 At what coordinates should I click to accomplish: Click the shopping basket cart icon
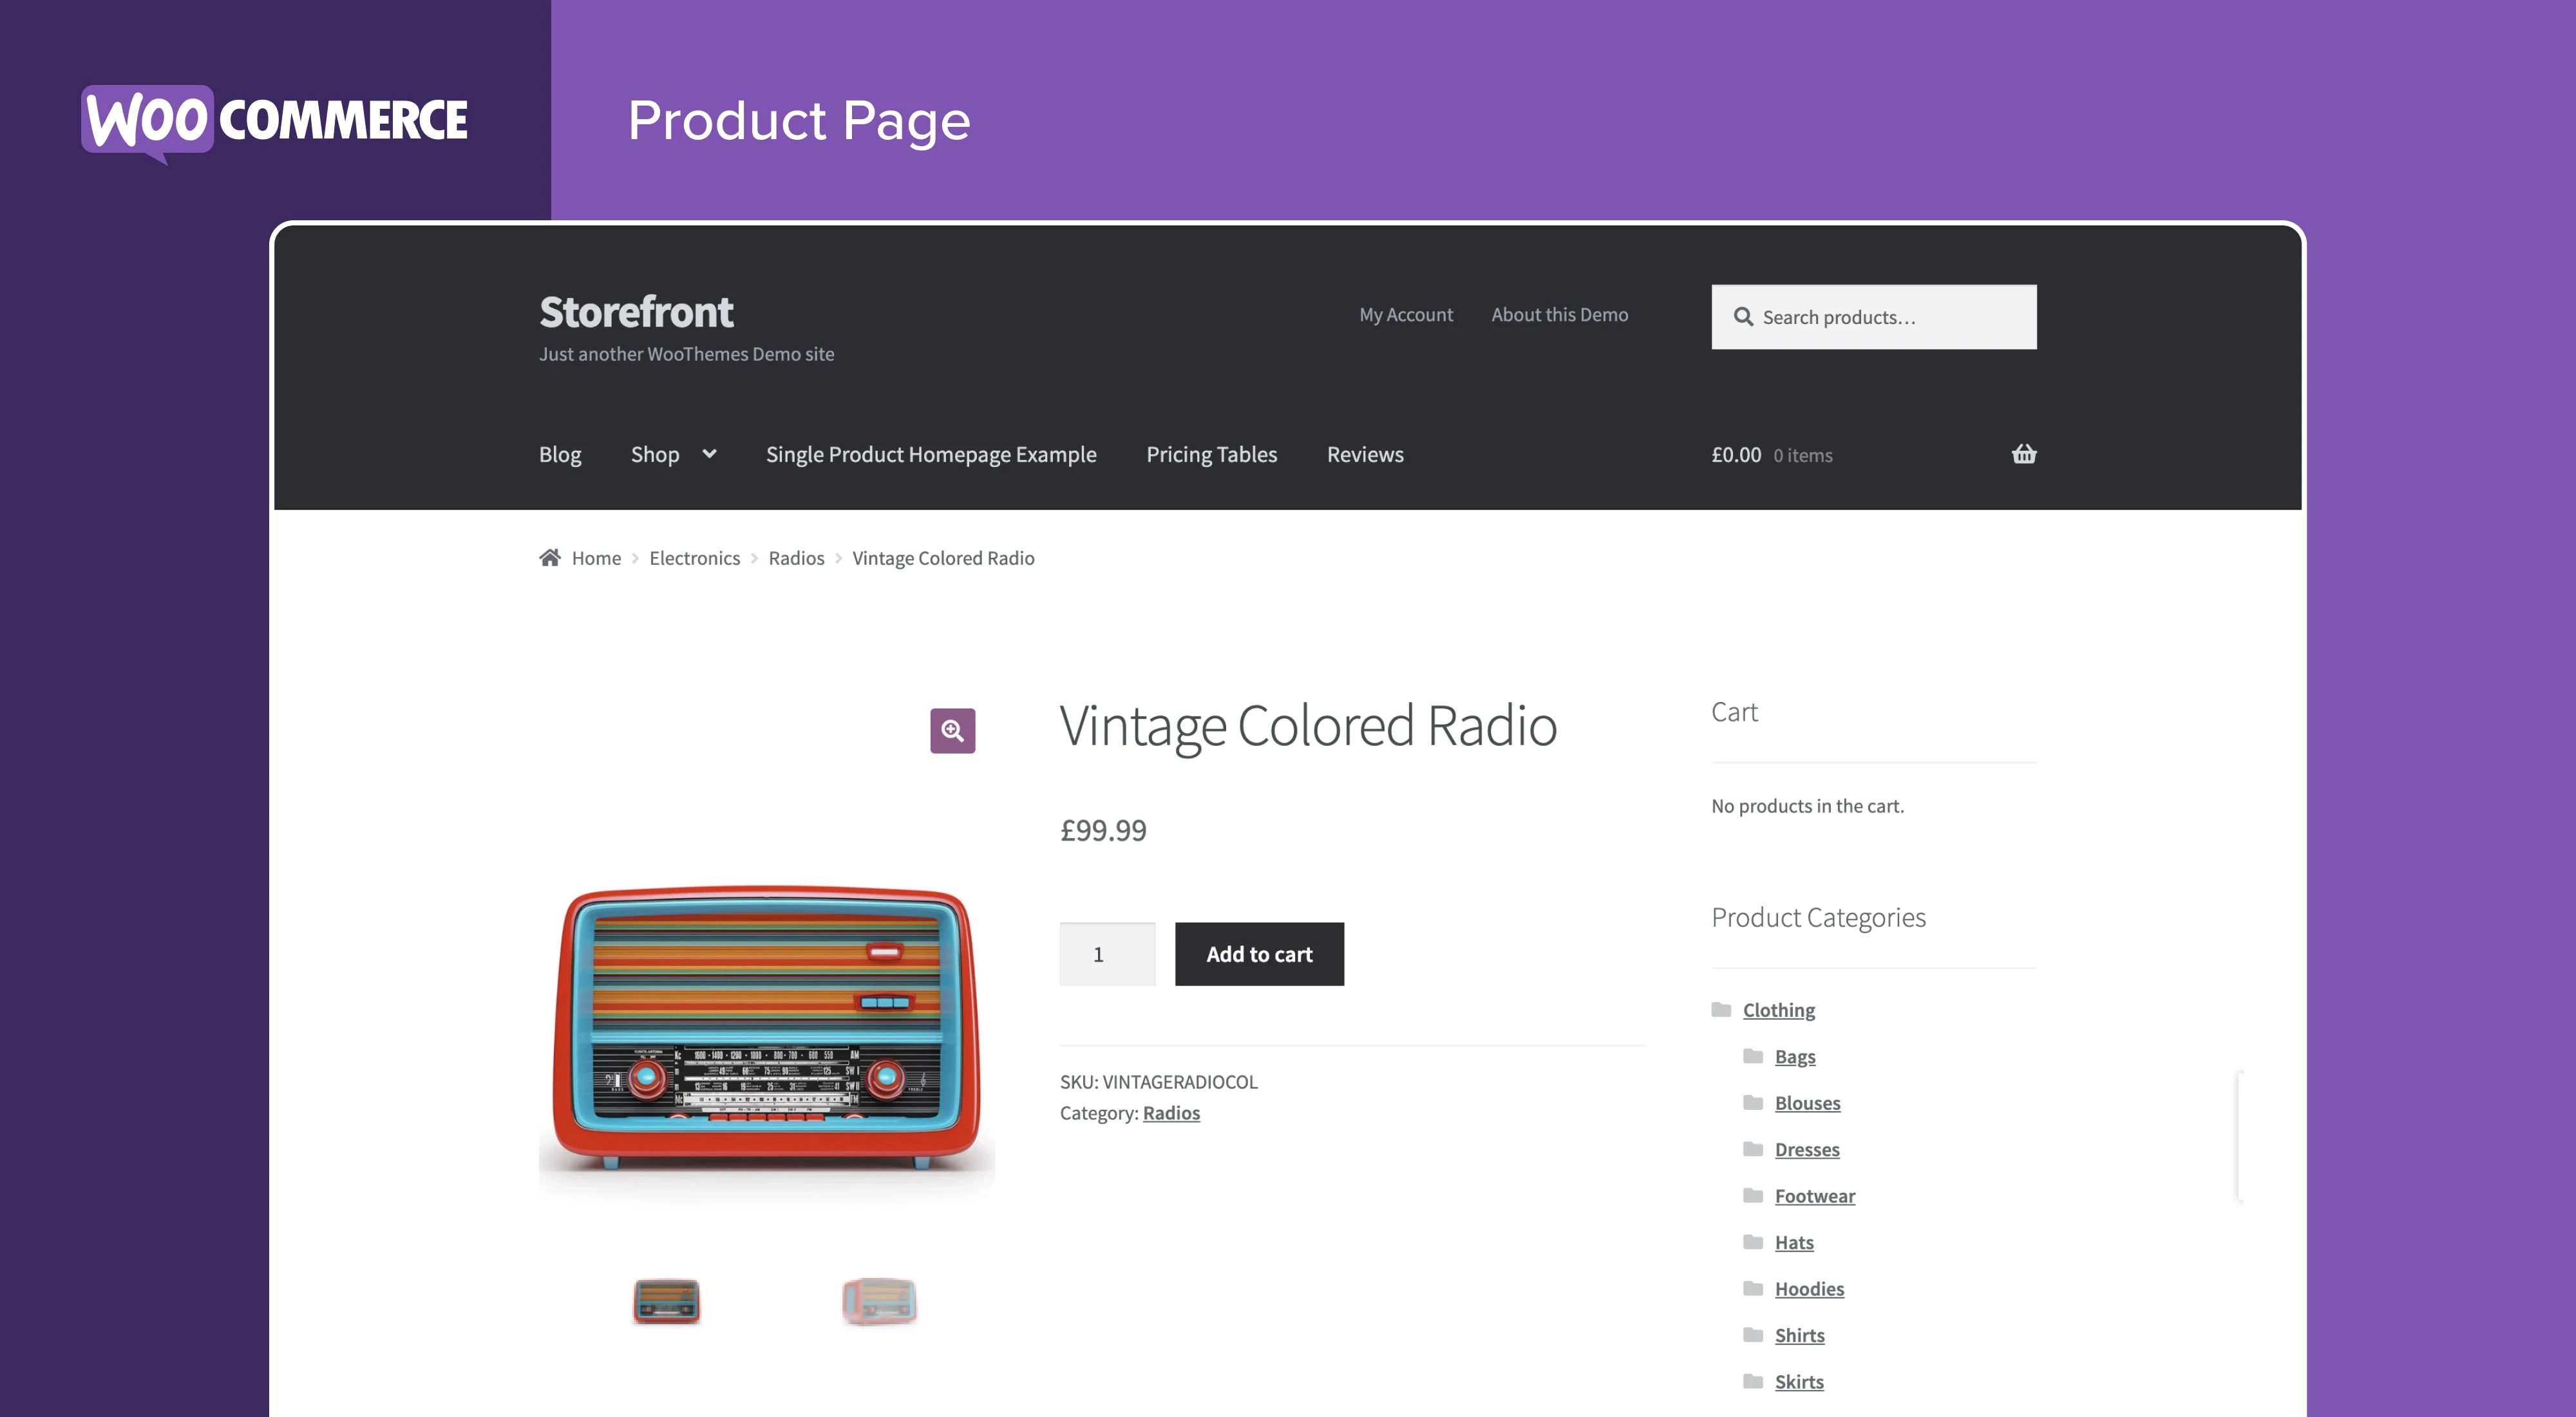tap(2023, 454)
